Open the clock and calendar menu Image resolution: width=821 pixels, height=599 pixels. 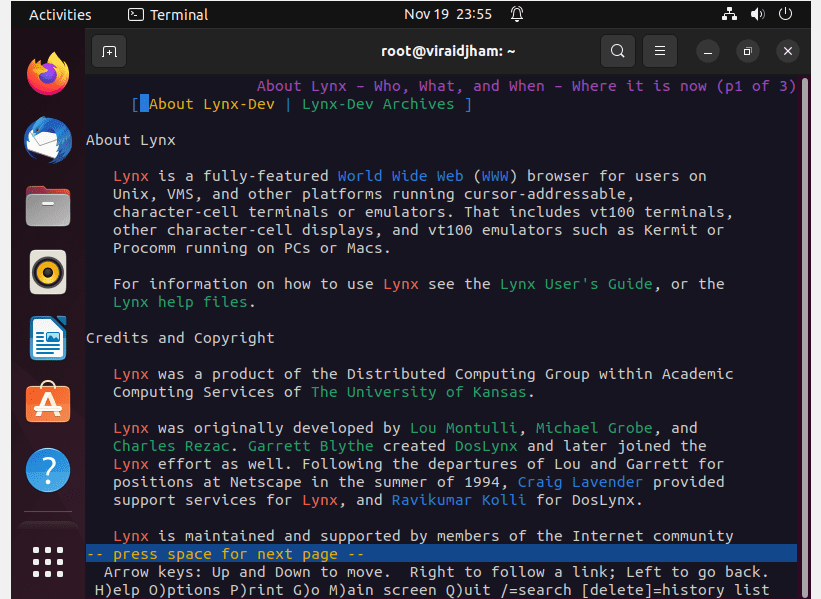click(x=448, y=14)
